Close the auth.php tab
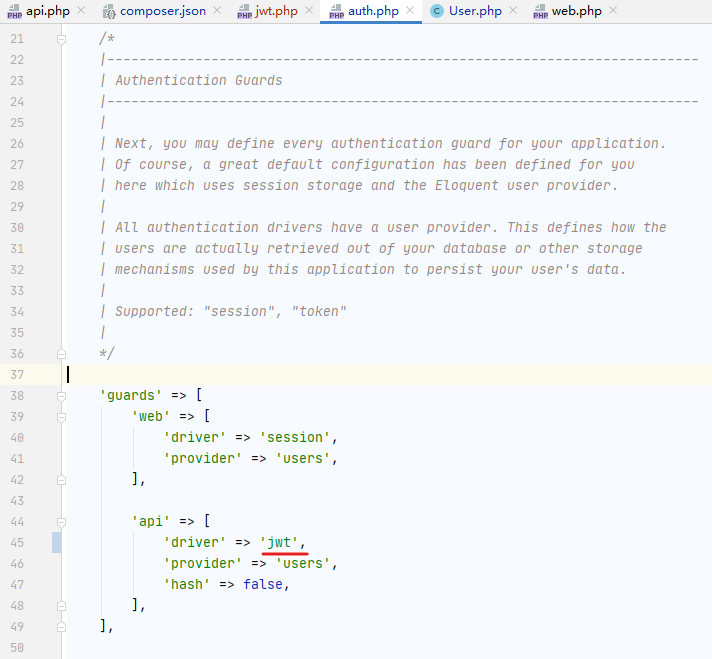Screen dimensions: 712x659 click(x=410, y=10)
